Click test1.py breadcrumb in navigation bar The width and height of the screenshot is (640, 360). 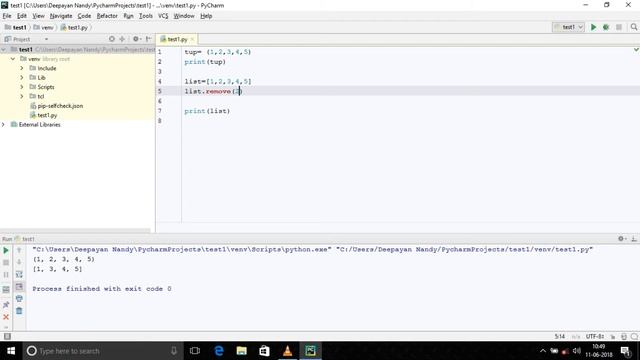[74, 27]
